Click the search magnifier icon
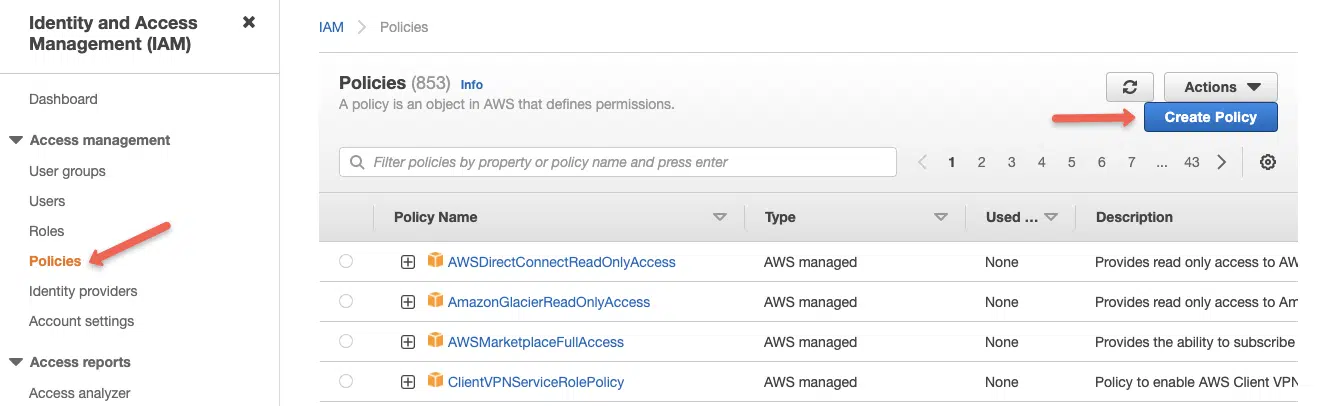Viewport: 1324px width, 406px height. click(357, 162)
